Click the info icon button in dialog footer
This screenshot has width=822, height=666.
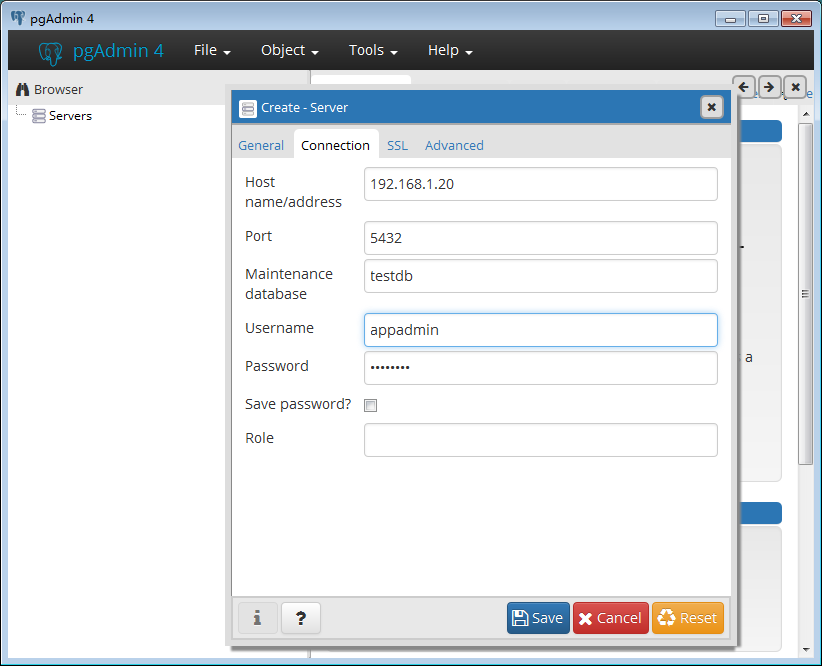tap(257, 618)
